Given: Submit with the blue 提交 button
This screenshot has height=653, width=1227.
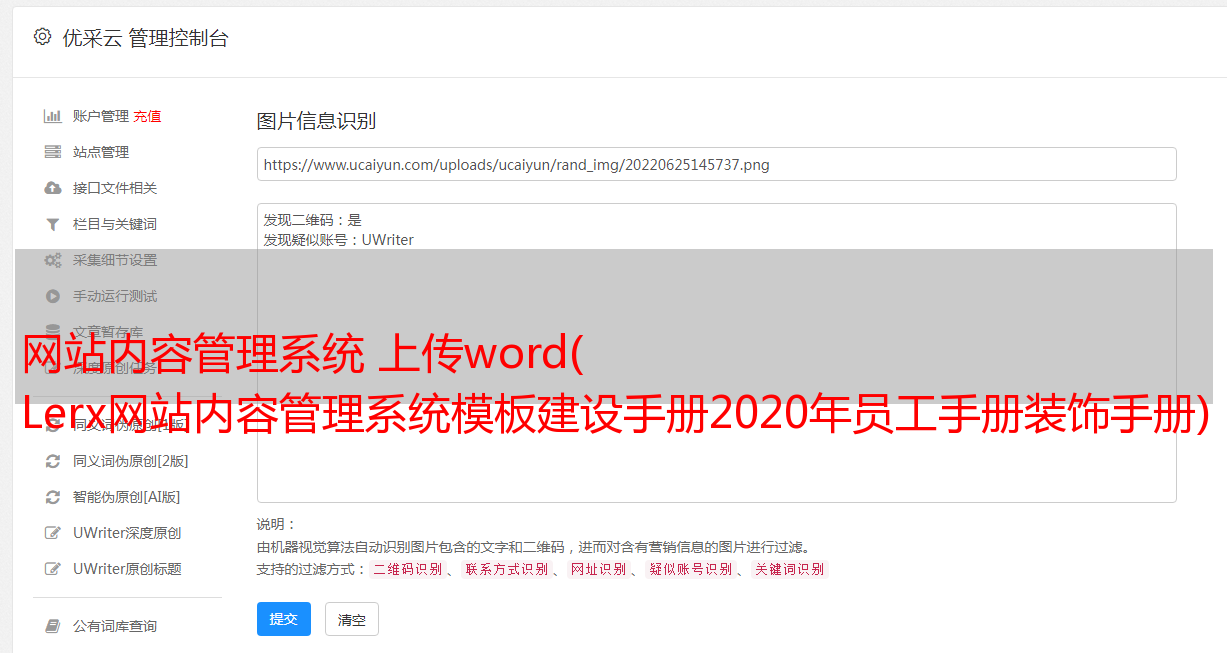Looking at the screenshot, I should pos(284,619).
